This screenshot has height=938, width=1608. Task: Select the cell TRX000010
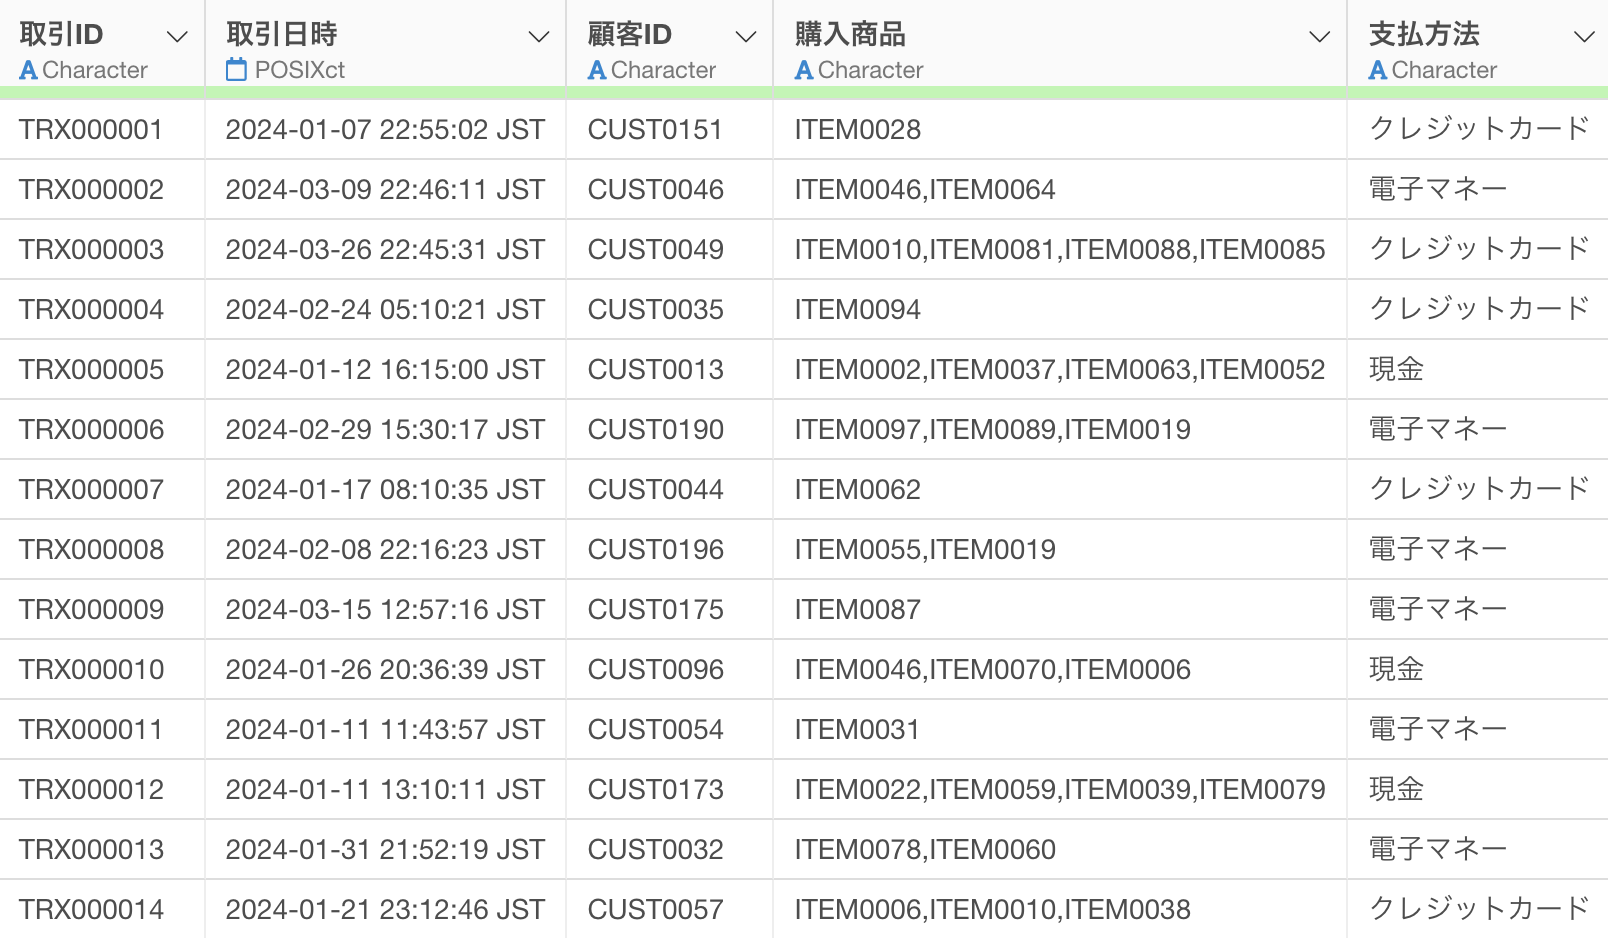[91, 670]
